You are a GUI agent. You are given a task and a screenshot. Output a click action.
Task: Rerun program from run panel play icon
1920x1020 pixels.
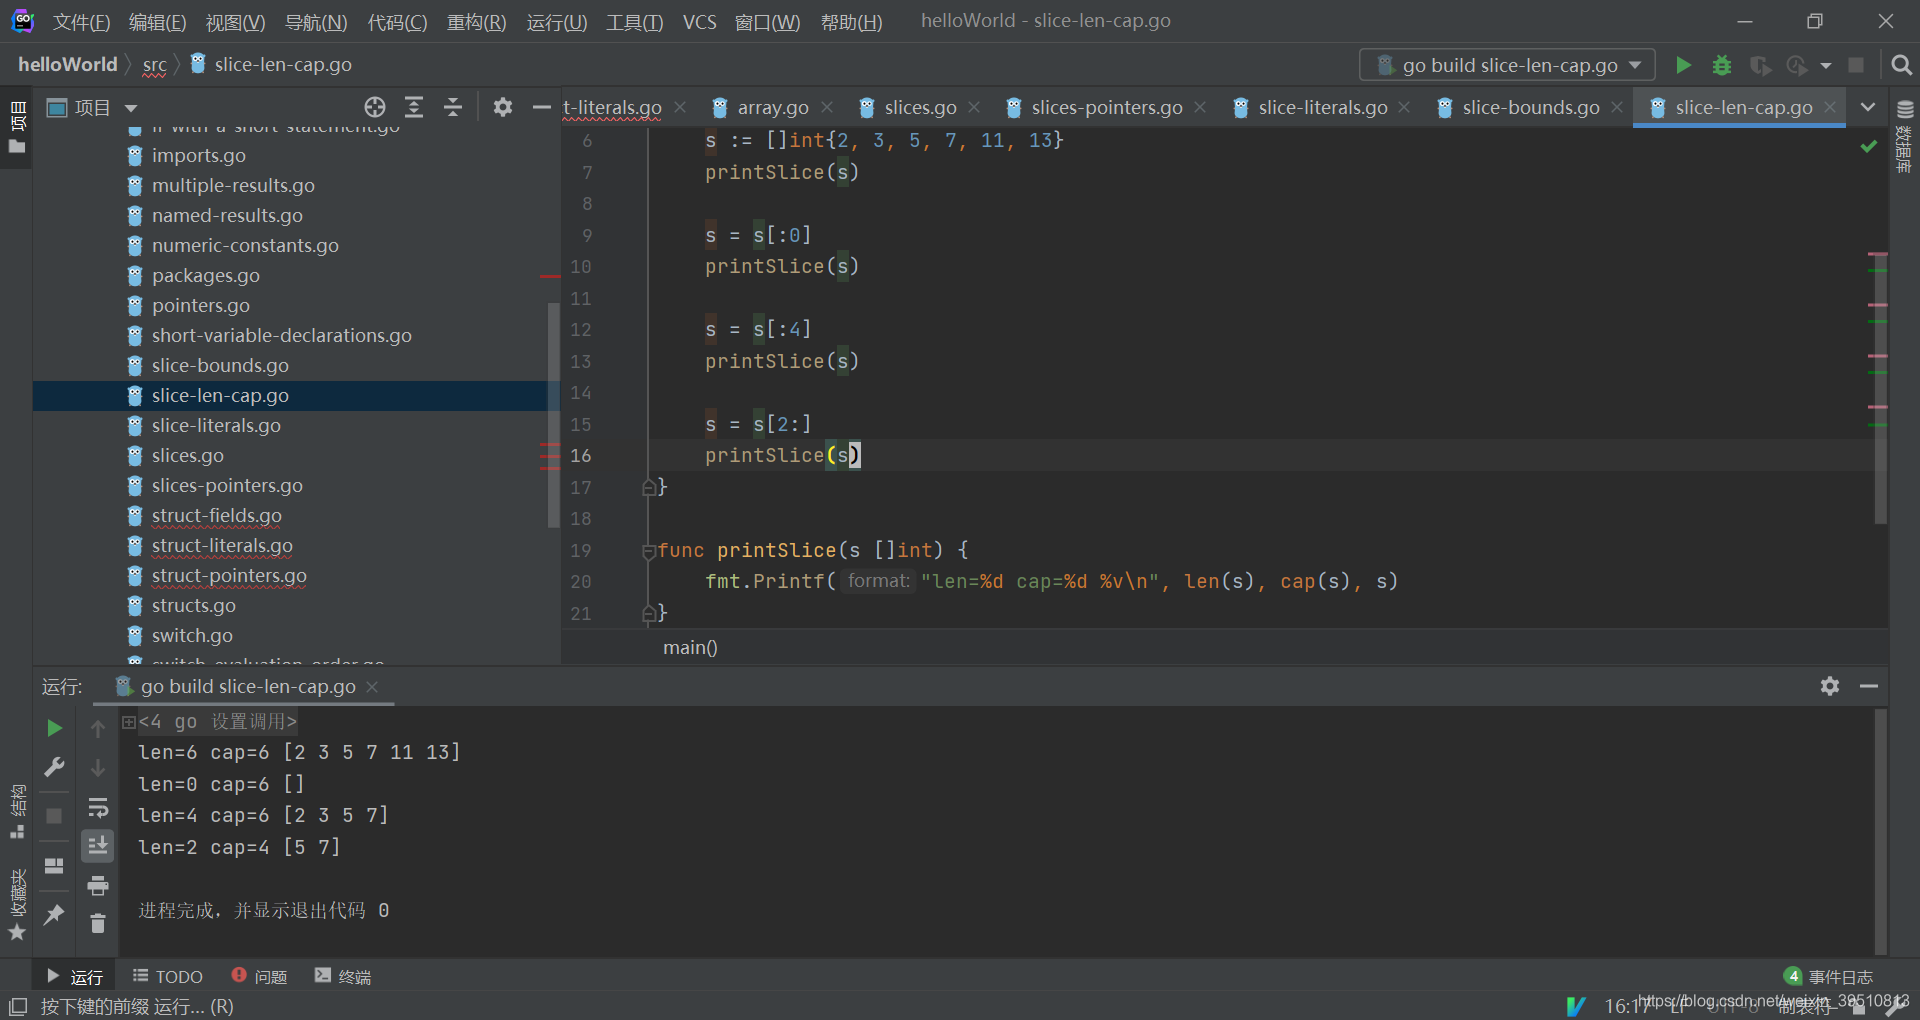coord(55,728)
